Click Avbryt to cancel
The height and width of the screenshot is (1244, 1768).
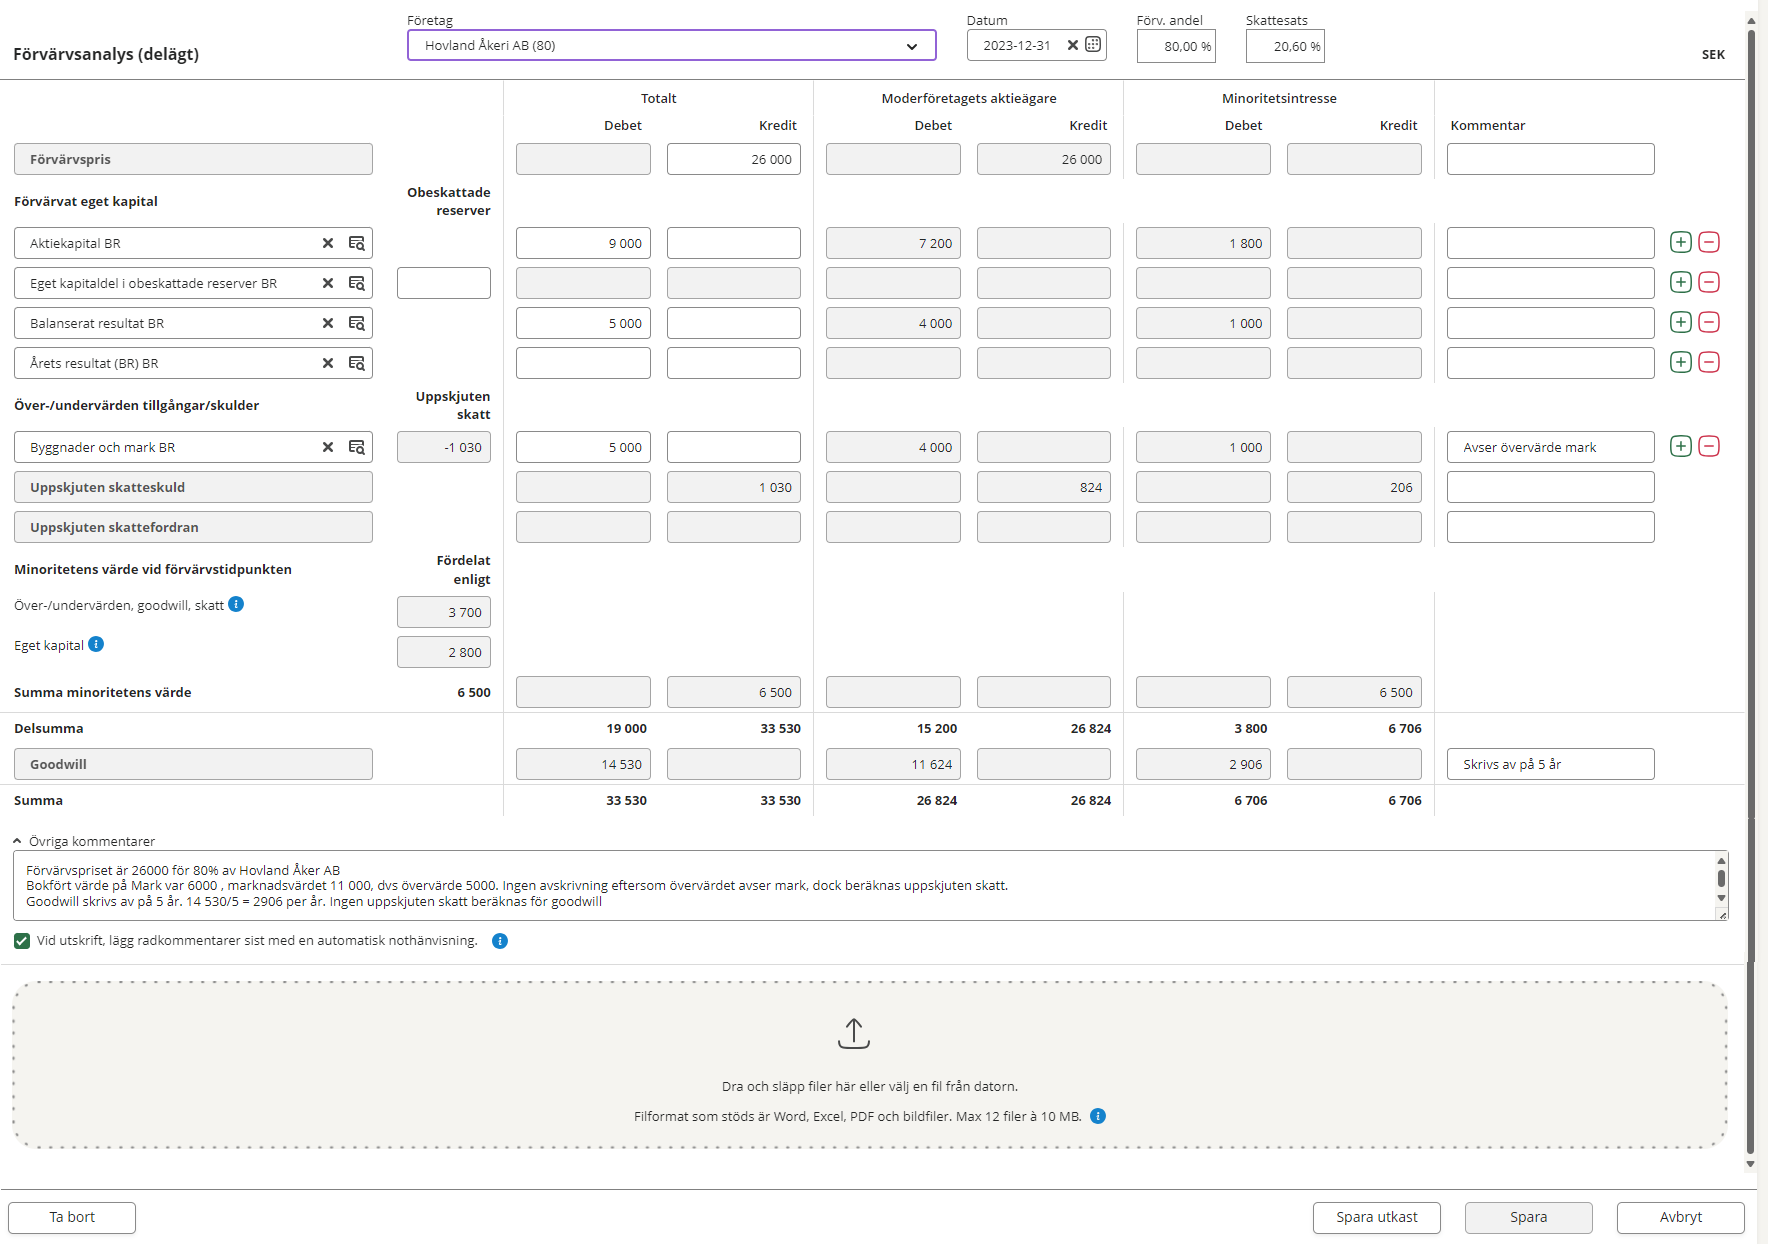tap(1680, 1217)
